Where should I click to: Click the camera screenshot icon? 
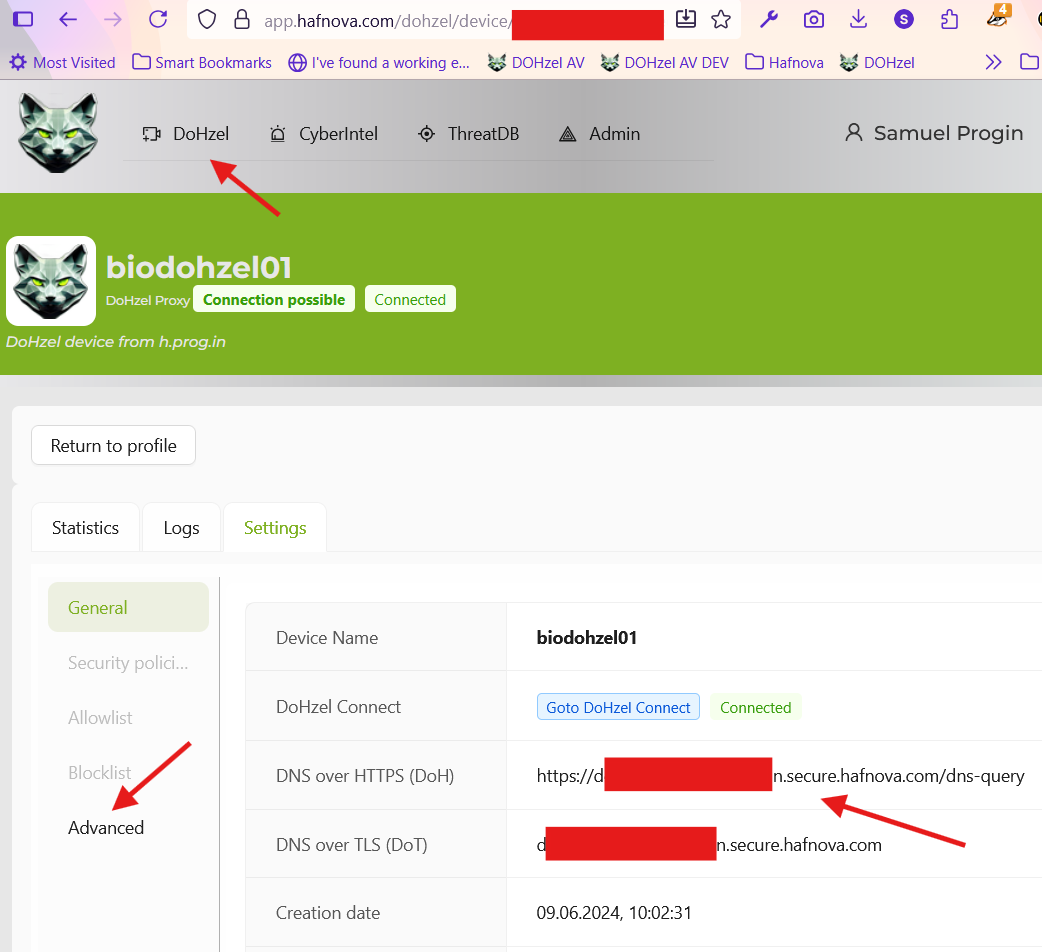pyautogui.click(x=813, y=19)
